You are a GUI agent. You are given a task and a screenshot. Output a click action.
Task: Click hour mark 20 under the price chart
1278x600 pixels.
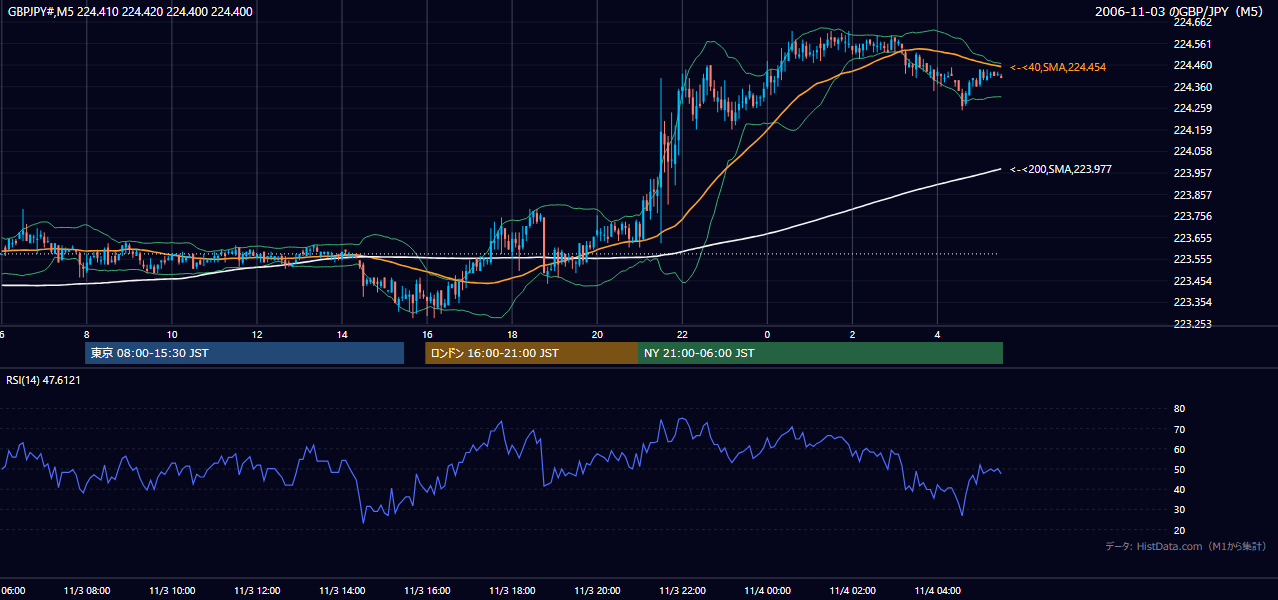pos(597,334)
